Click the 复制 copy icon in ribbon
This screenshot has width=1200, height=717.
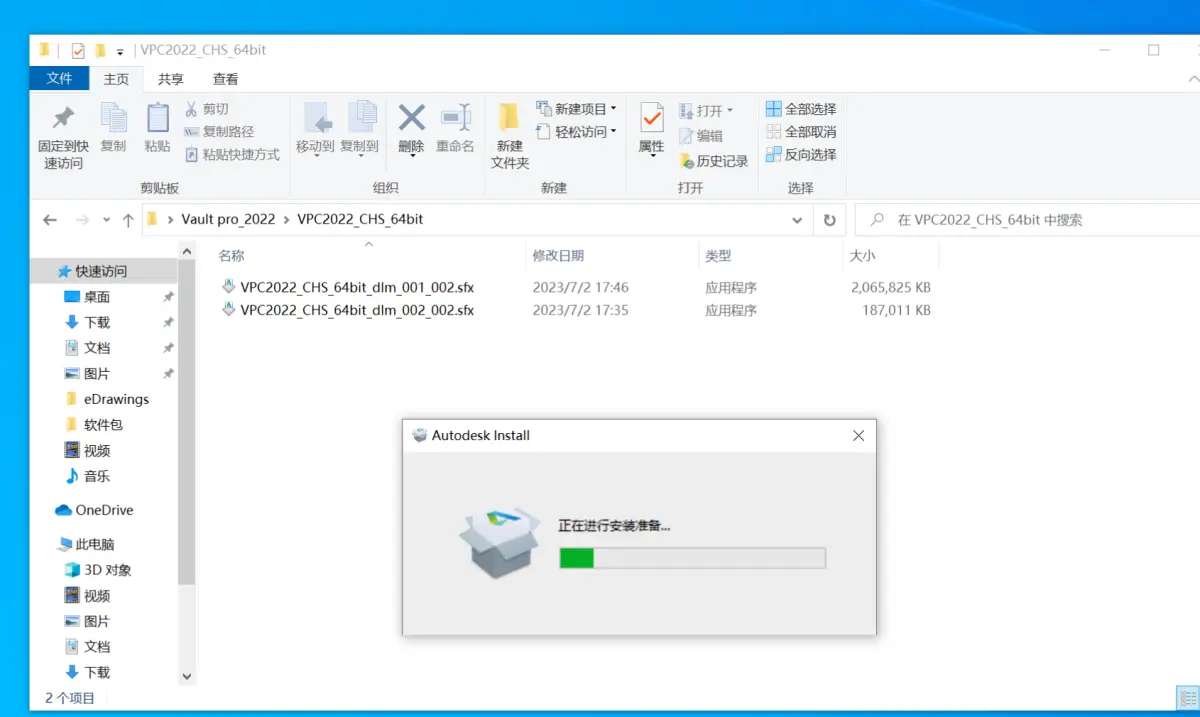[113, 118]
